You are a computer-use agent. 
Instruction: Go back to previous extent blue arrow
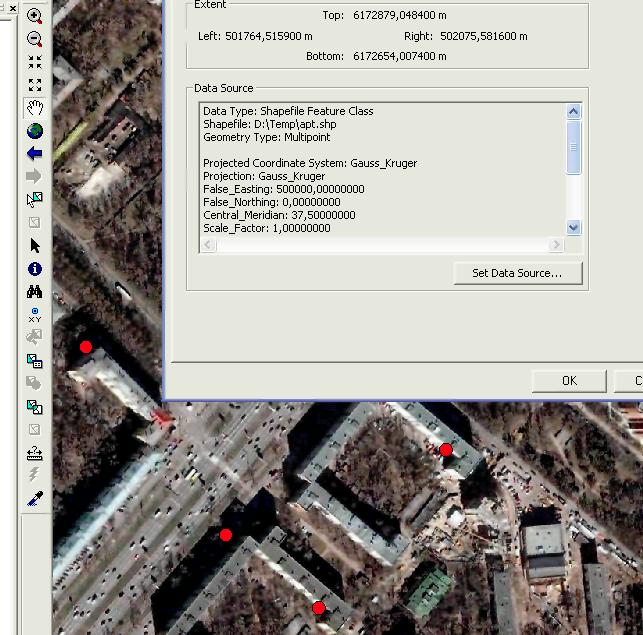[34, 153]
